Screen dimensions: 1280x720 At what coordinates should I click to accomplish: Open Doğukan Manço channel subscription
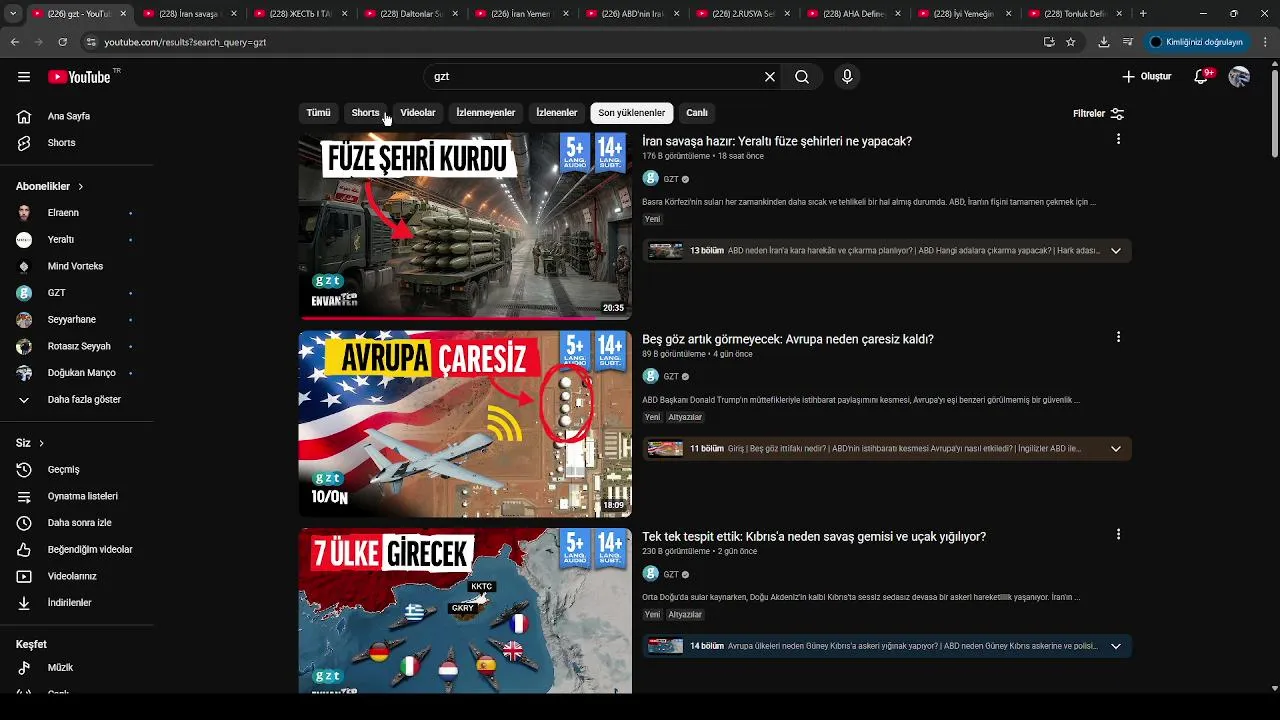[76, 373]
